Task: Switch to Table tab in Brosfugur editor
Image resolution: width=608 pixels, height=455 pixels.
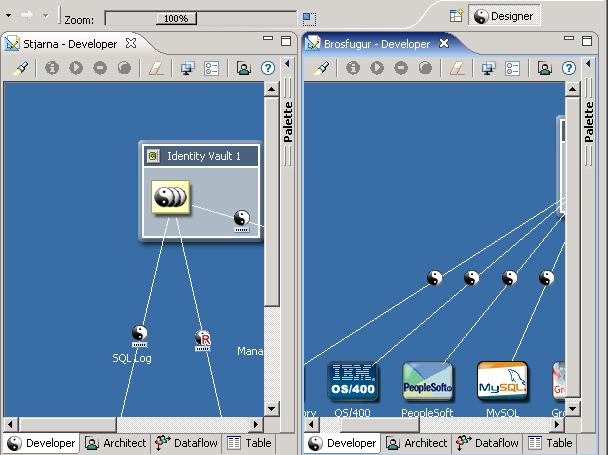Action: coord(550,443)
